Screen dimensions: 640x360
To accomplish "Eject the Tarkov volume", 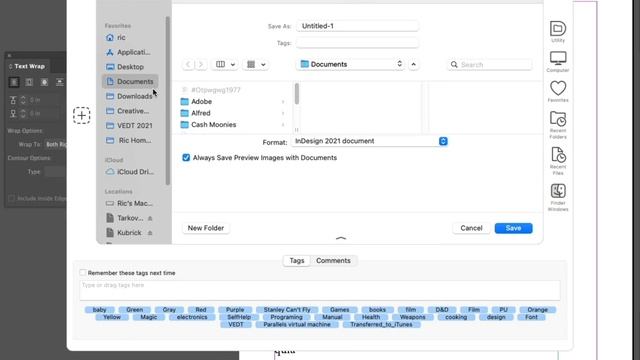I will (x=150, y=218).
